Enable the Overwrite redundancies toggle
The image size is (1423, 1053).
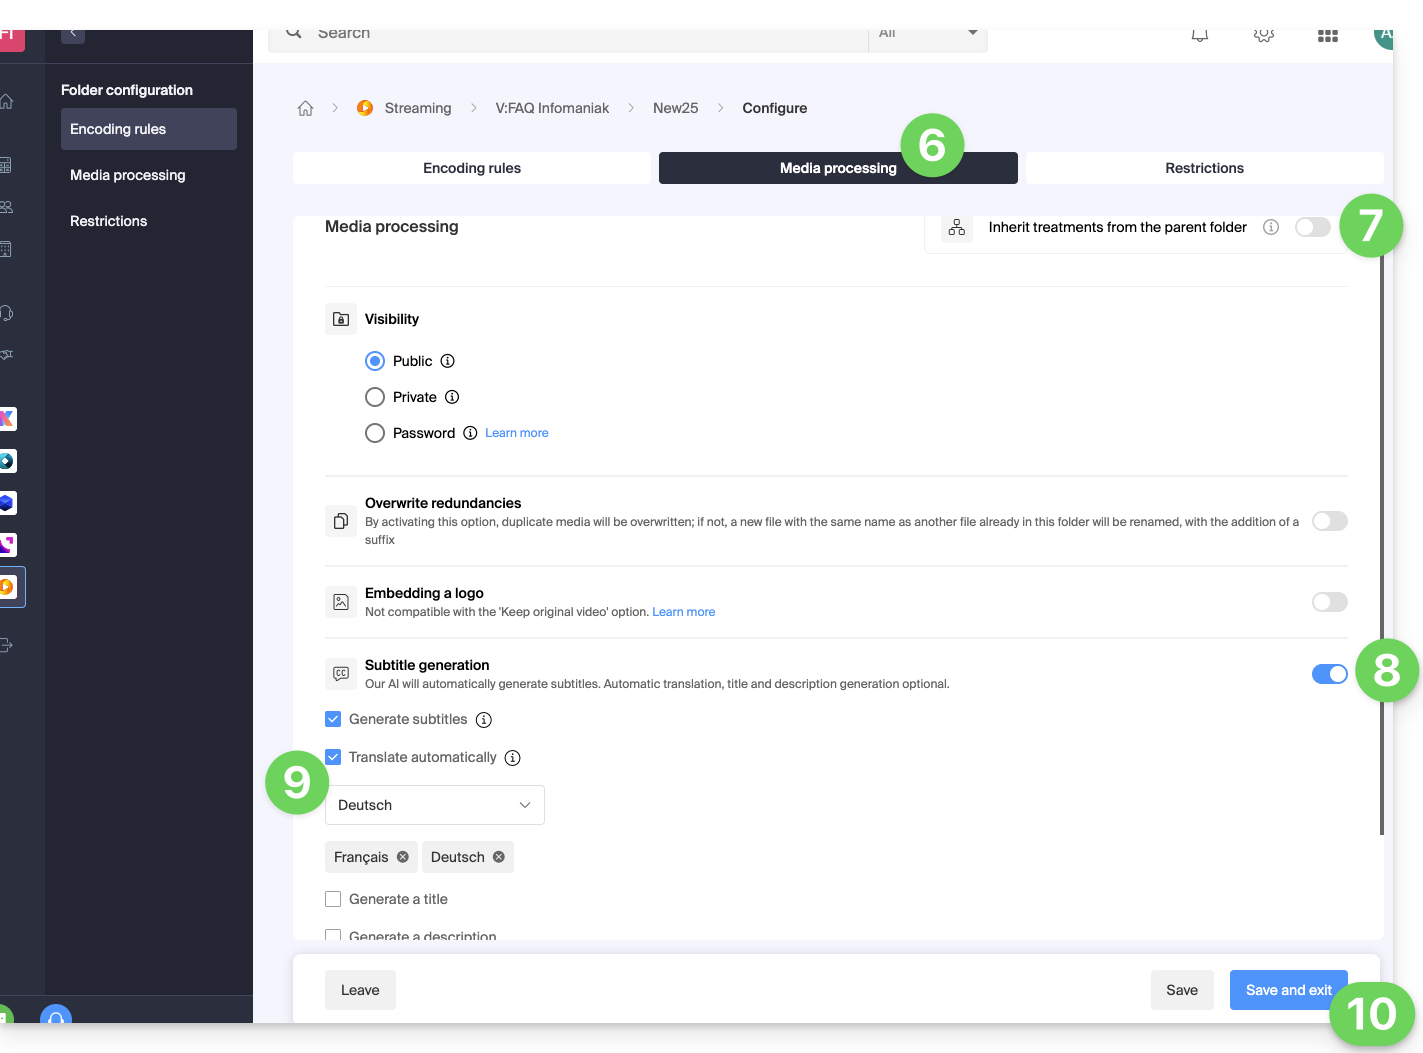pyautogui.click(x=1329, y=521)
